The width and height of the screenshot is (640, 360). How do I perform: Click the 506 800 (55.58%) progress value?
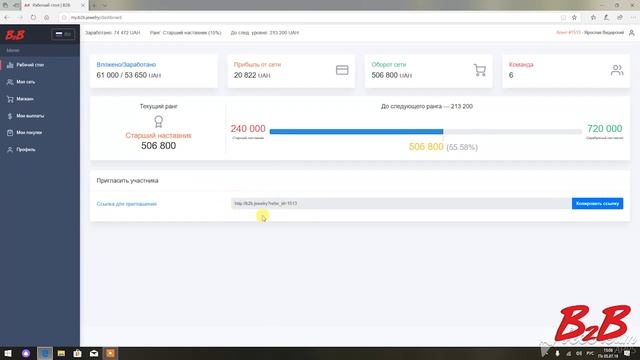click(x=443, y=147)
